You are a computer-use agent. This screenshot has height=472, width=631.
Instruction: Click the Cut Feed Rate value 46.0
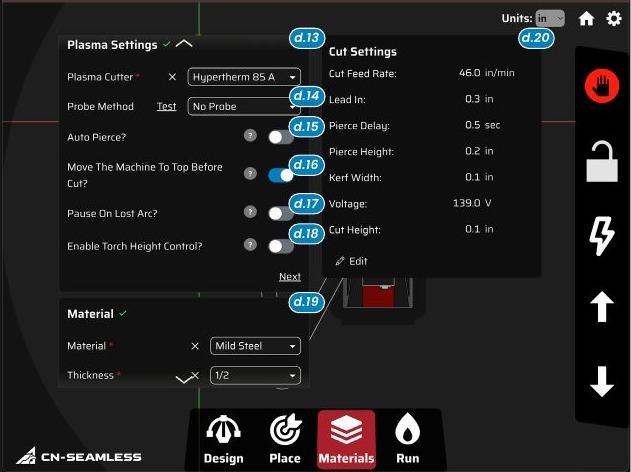tap(470, 73)
